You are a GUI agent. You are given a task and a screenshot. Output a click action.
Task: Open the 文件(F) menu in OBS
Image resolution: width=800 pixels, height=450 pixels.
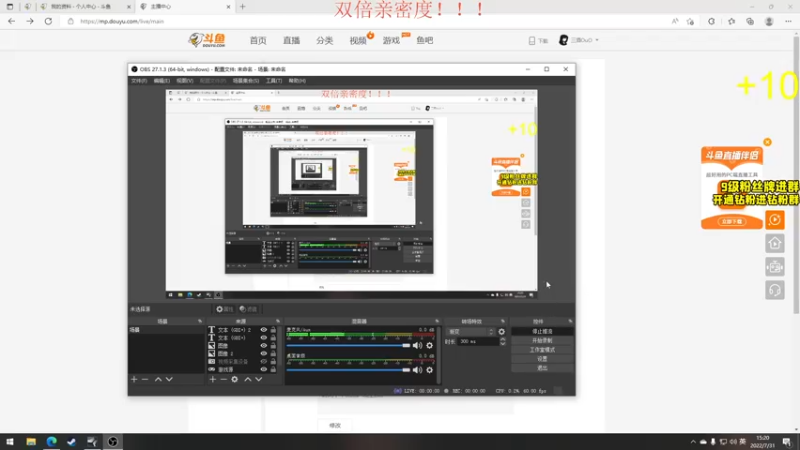[x=139, y=81]
